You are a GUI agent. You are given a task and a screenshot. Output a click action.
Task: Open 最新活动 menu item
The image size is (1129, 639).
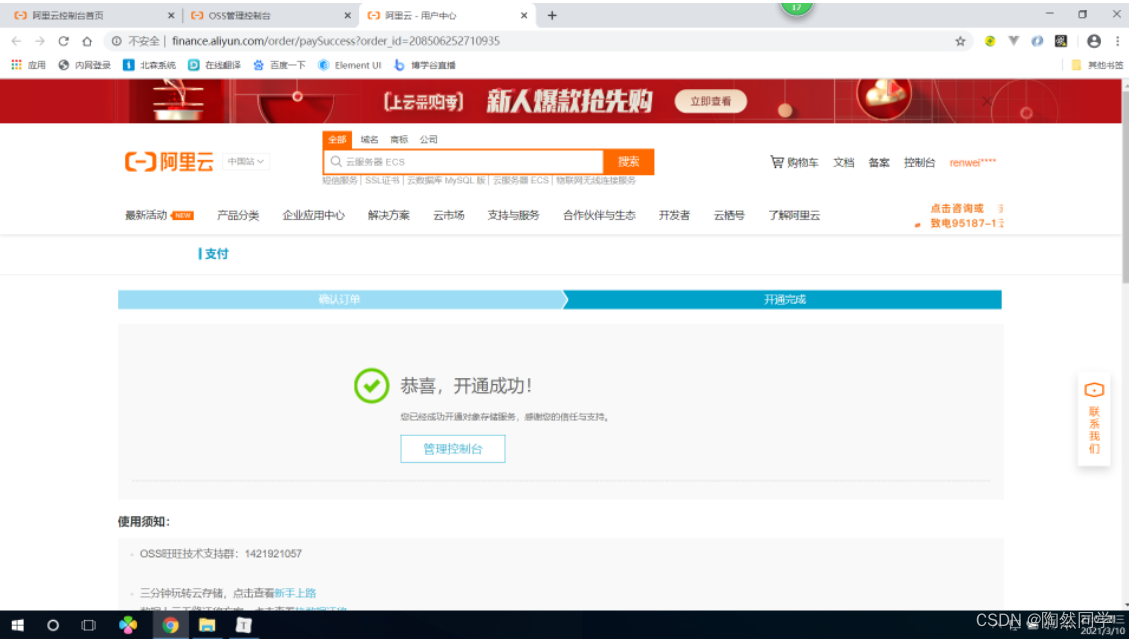pos(158,215)
